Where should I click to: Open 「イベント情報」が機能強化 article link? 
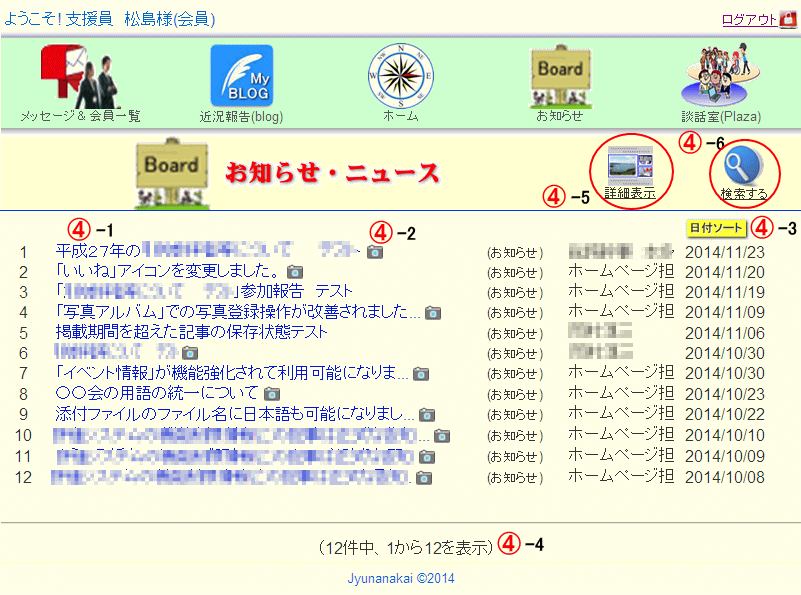(x=231, y=374)
